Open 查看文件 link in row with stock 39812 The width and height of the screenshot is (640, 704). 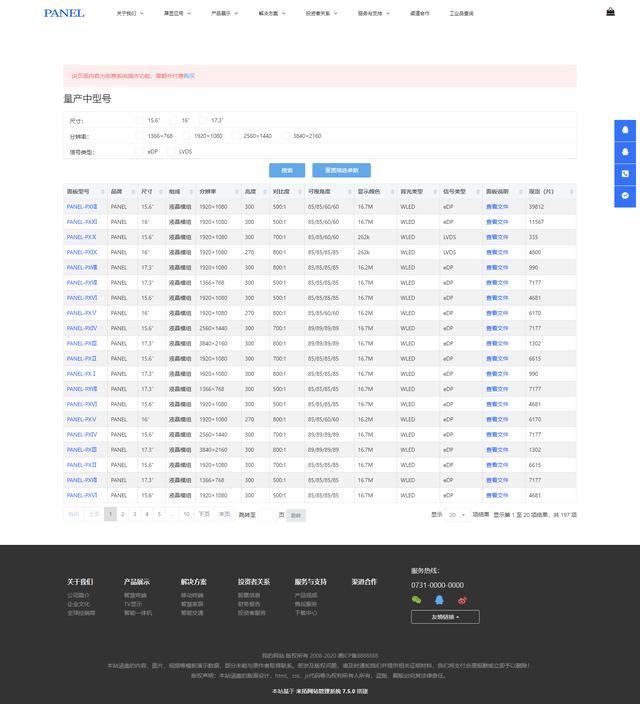(x=497, y=207)
